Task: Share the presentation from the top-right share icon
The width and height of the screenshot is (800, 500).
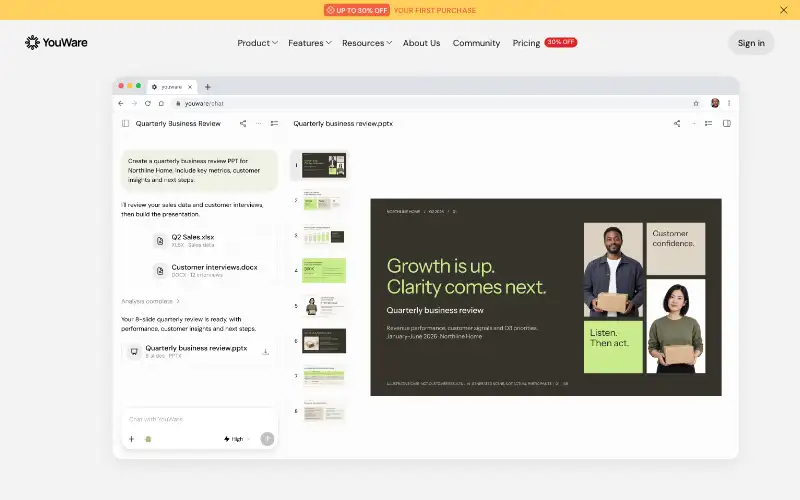Action: point(677,123)
